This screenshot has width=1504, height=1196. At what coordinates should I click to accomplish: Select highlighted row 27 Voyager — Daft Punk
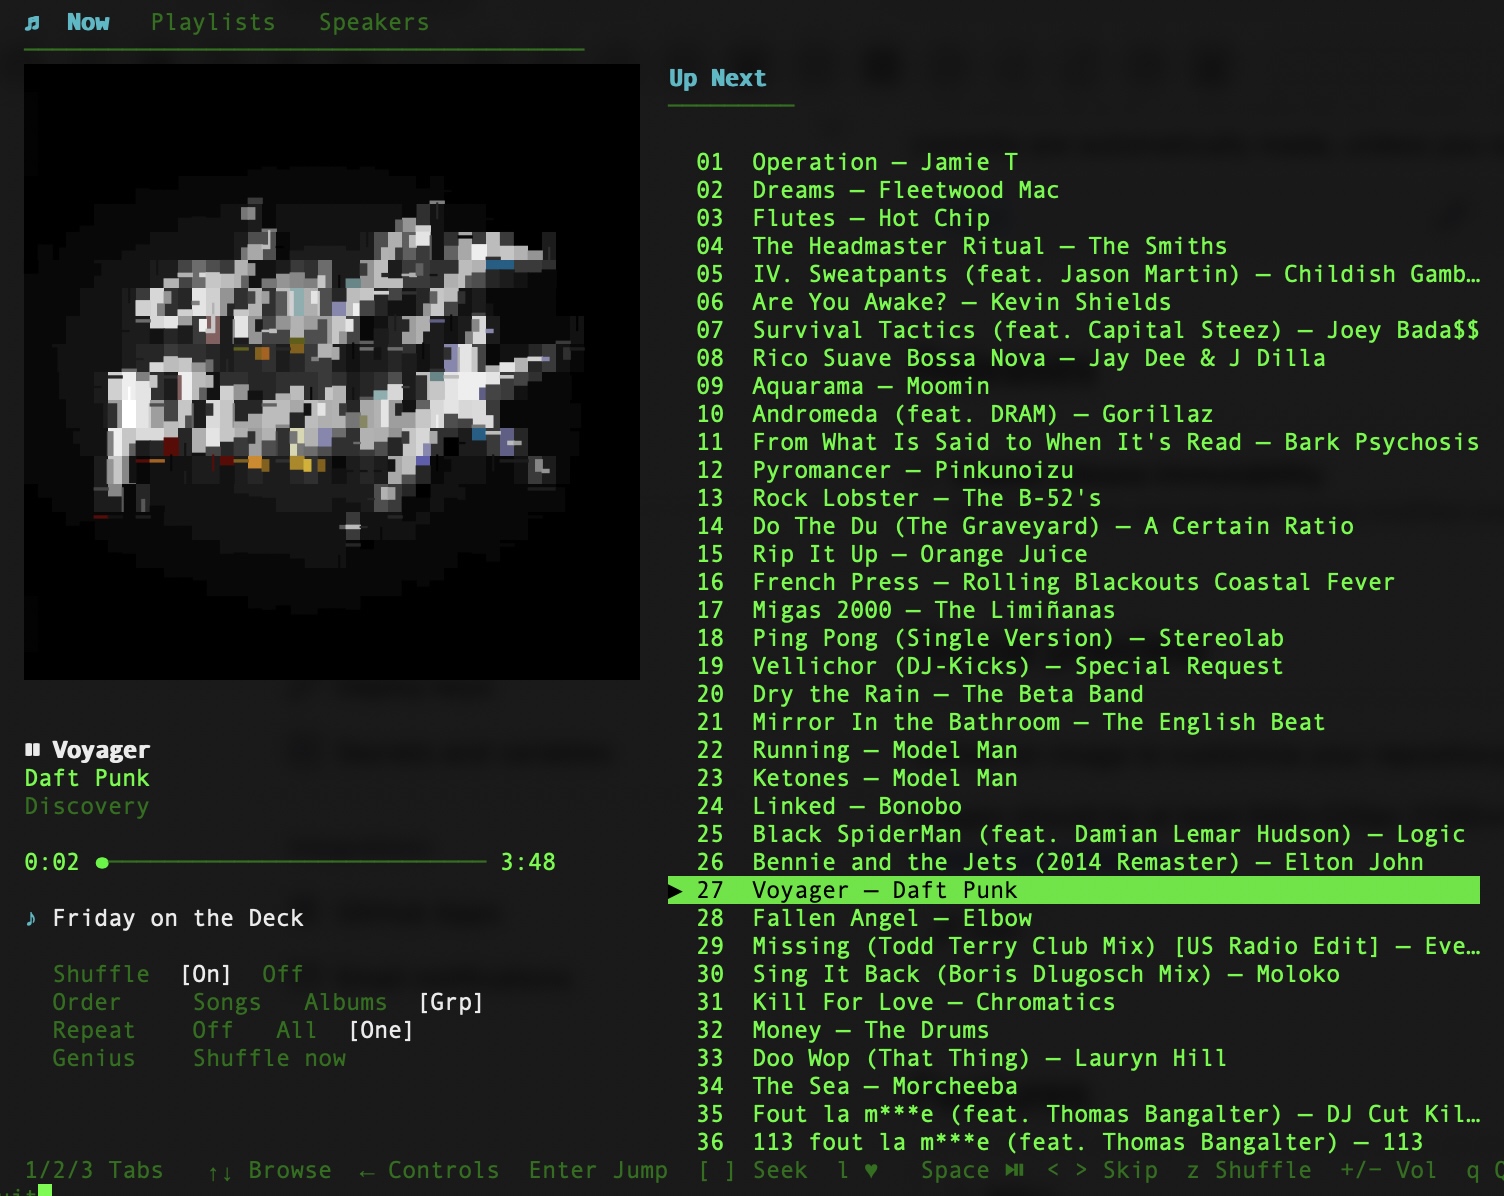point(1074,890)
